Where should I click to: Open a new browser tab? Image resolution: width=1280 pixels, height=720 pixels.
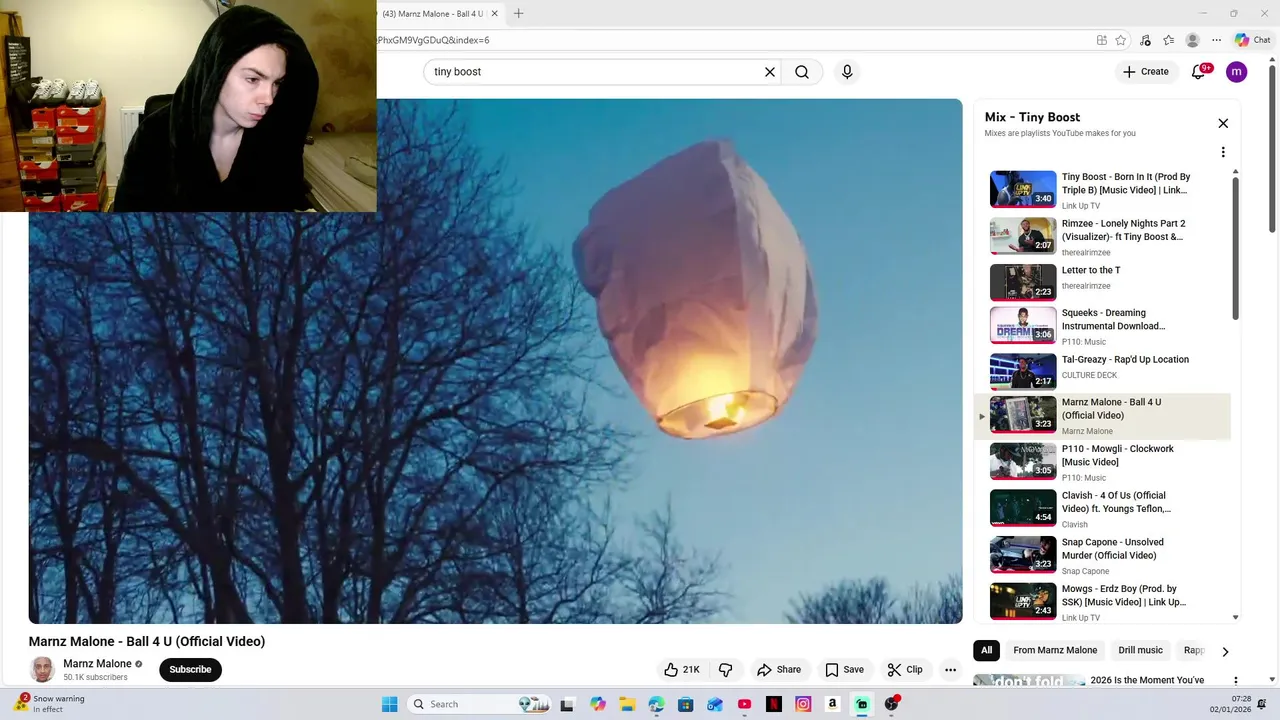(x=518, y=14)
